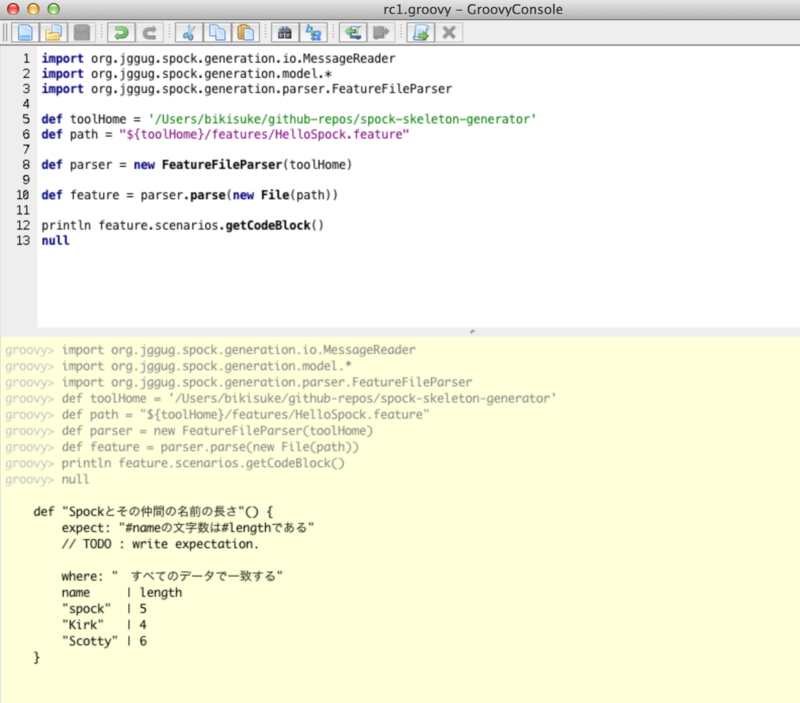Image resolution: width=800 pixels, height=703 pixels.
Task: Click the Save floppy disk icon
Action: [82, 33]
